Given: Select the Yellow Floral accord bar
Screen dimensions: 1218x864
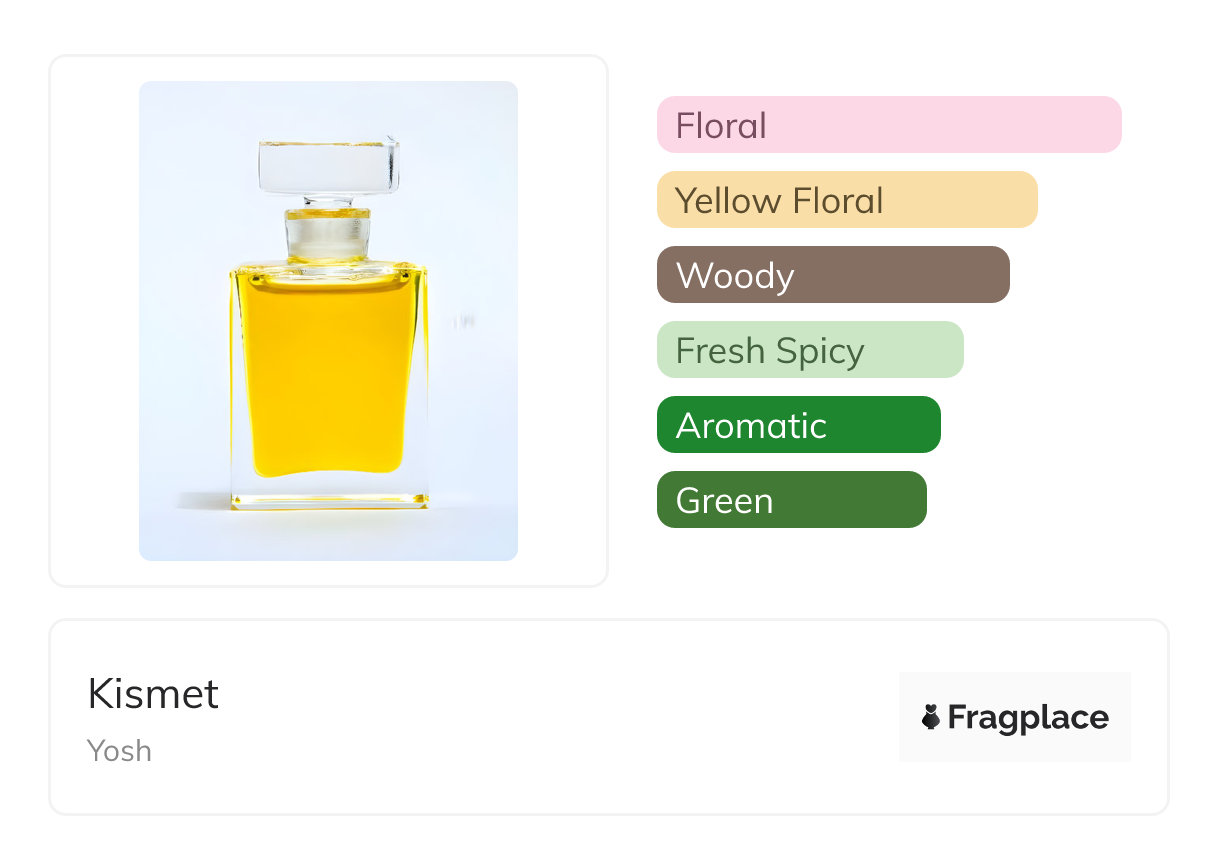Looking at the screenshot, I should tap(847, 200).
